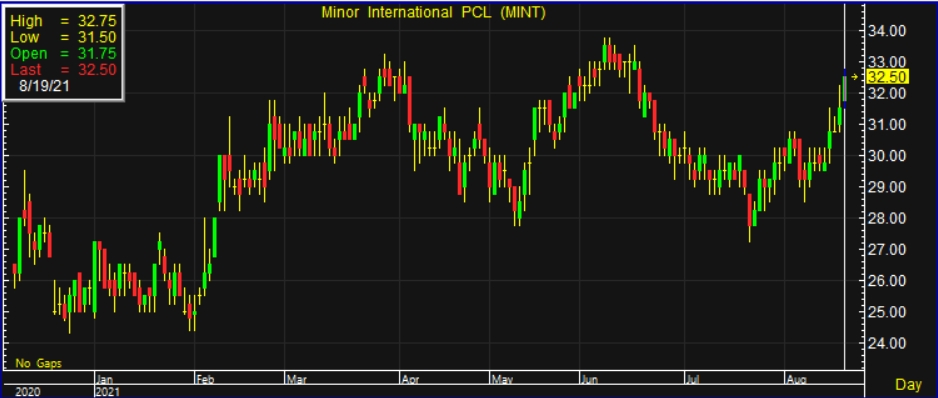Click the Jul month label

coord(693,378)
